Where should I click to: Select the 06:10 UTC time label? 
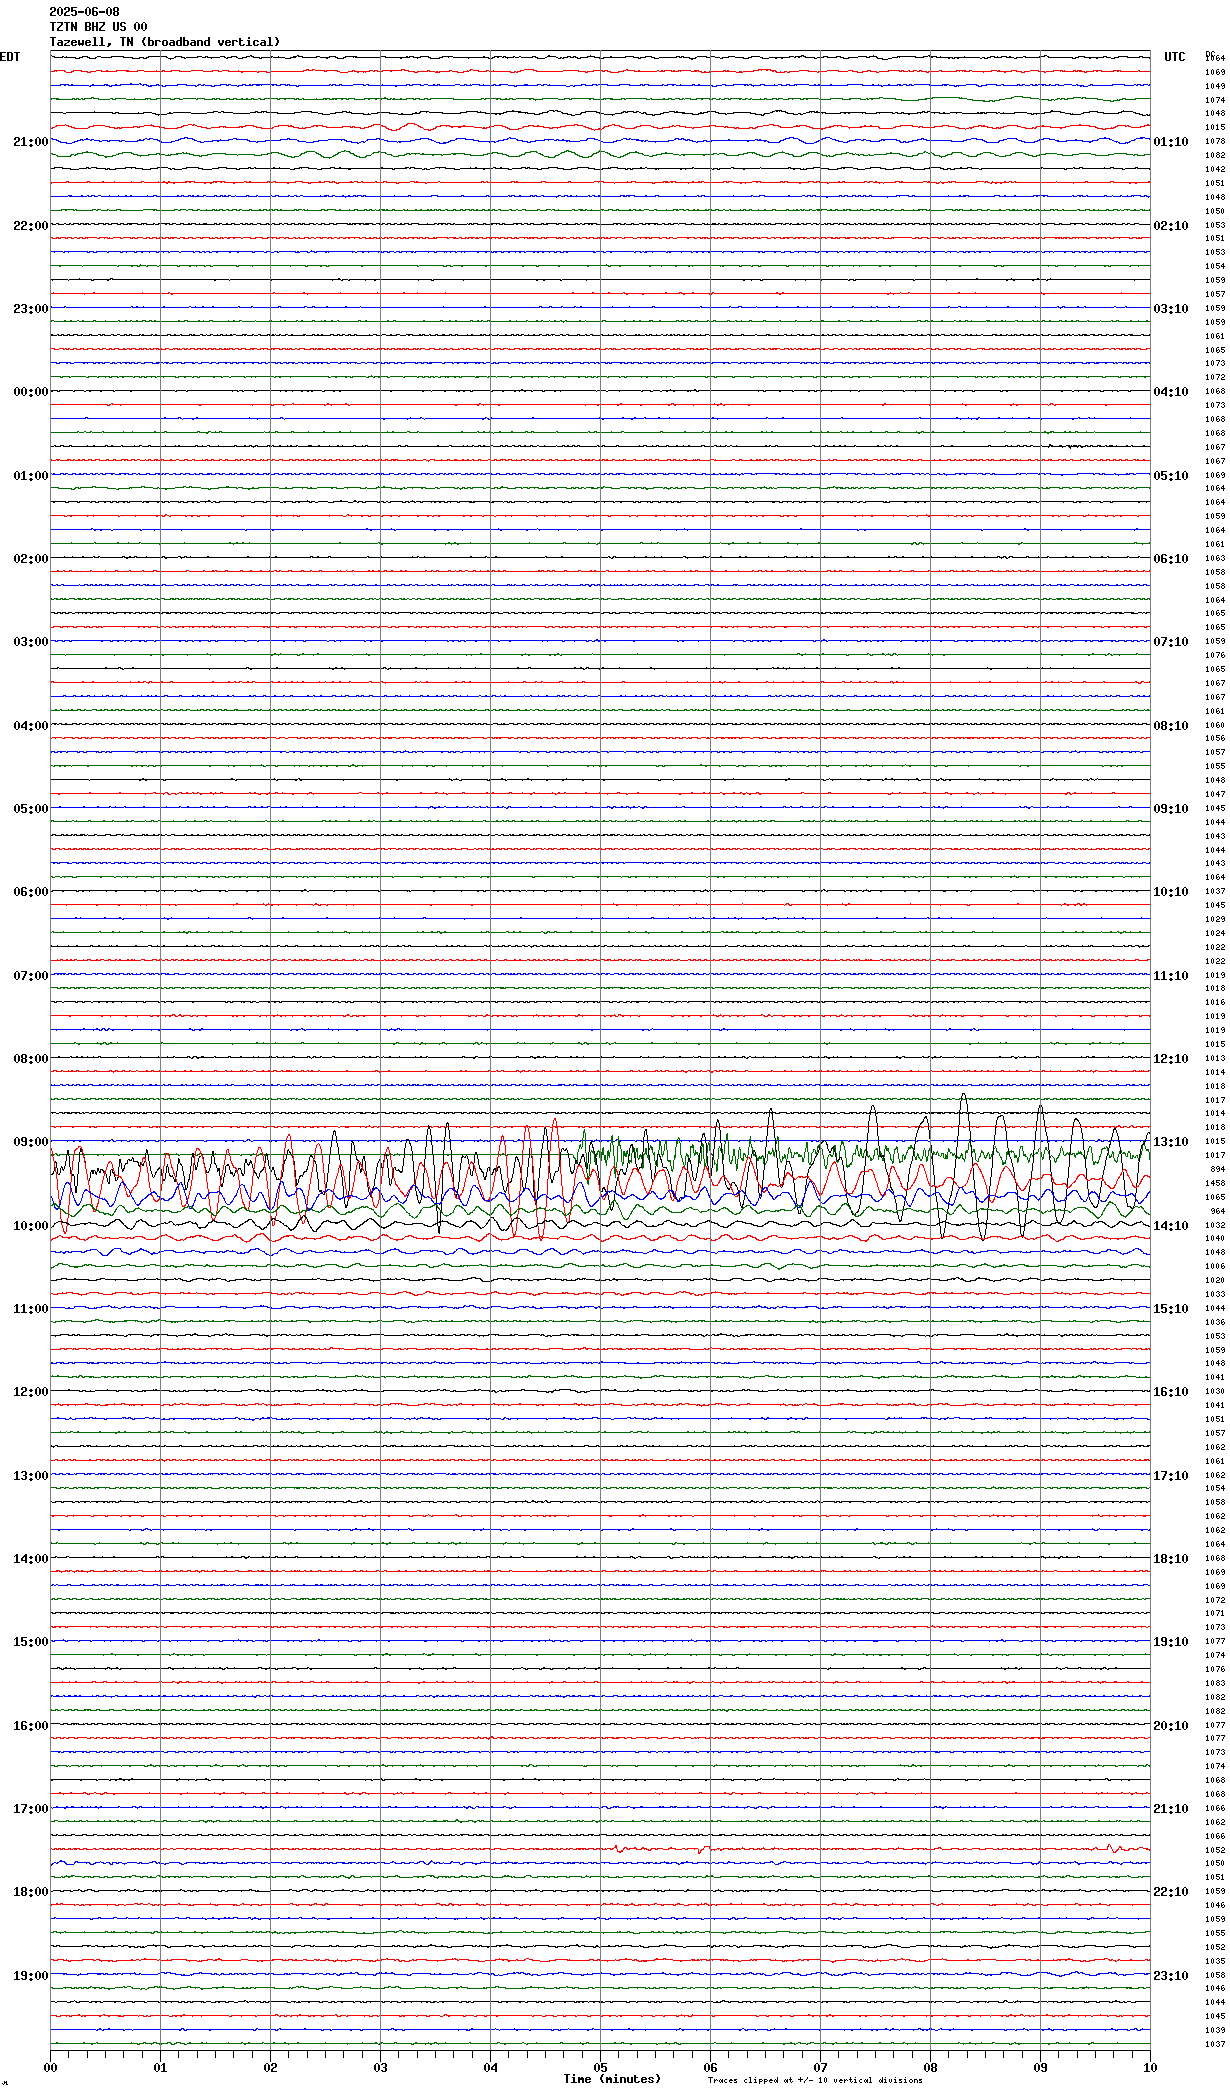[1171, 559]
